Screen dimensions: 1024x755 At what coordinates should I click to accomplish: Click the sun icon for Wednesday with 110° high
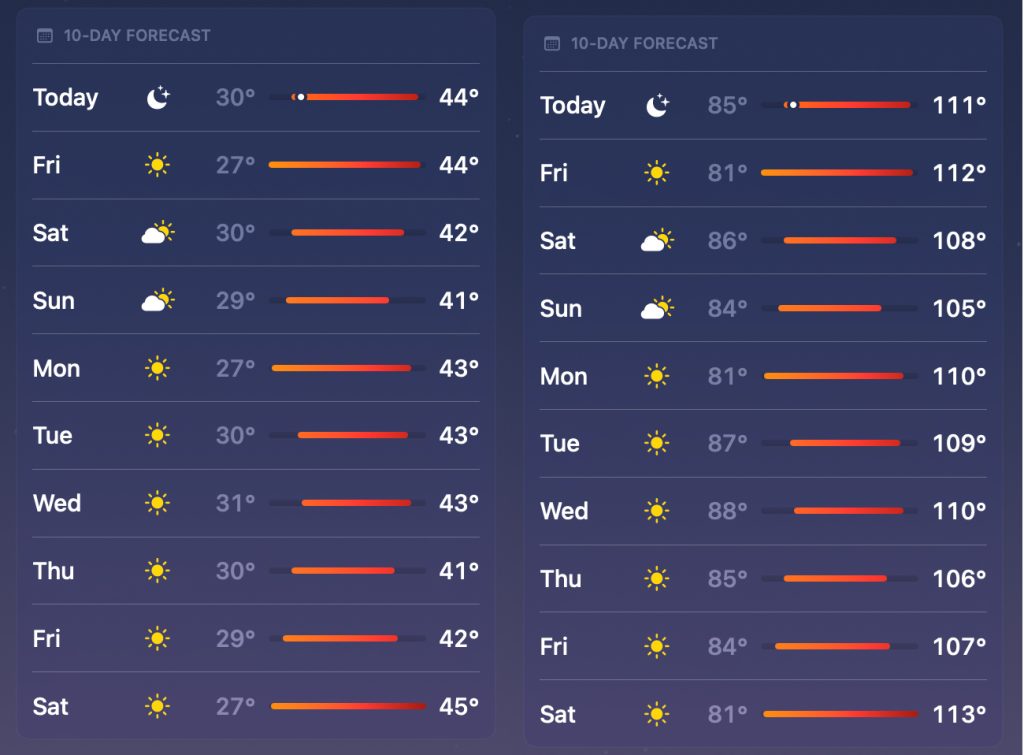(656, 511)
